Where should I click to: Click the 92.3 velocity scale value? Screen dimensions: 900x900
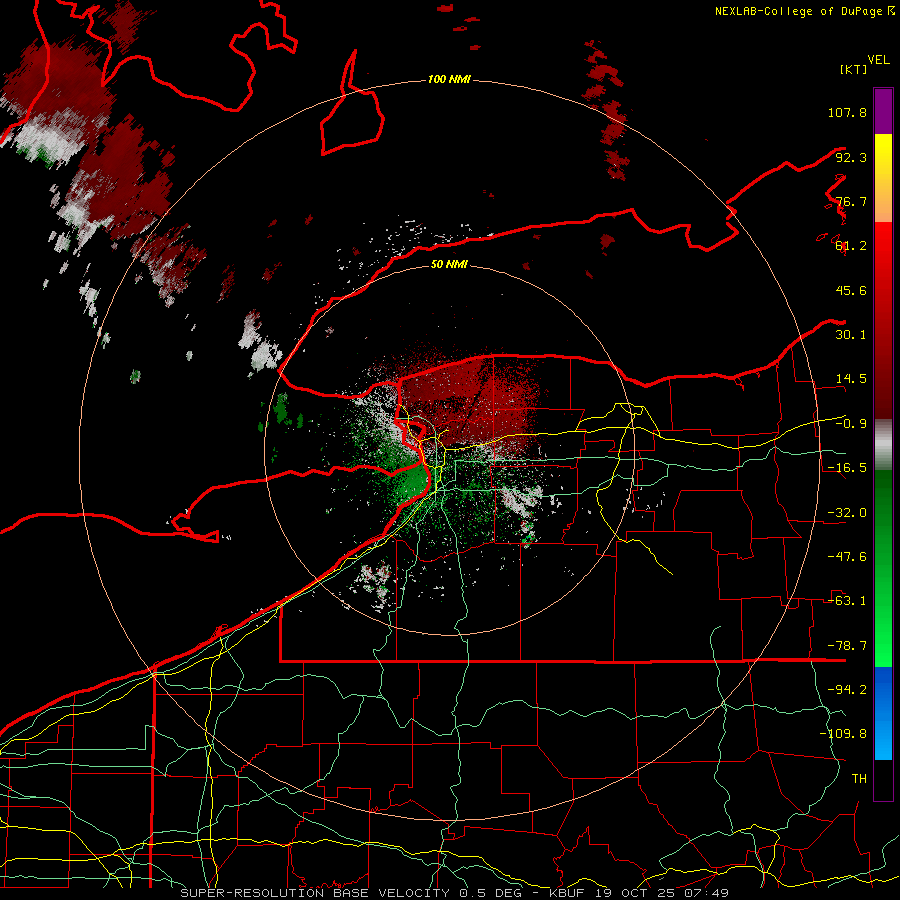pos(851,157)
